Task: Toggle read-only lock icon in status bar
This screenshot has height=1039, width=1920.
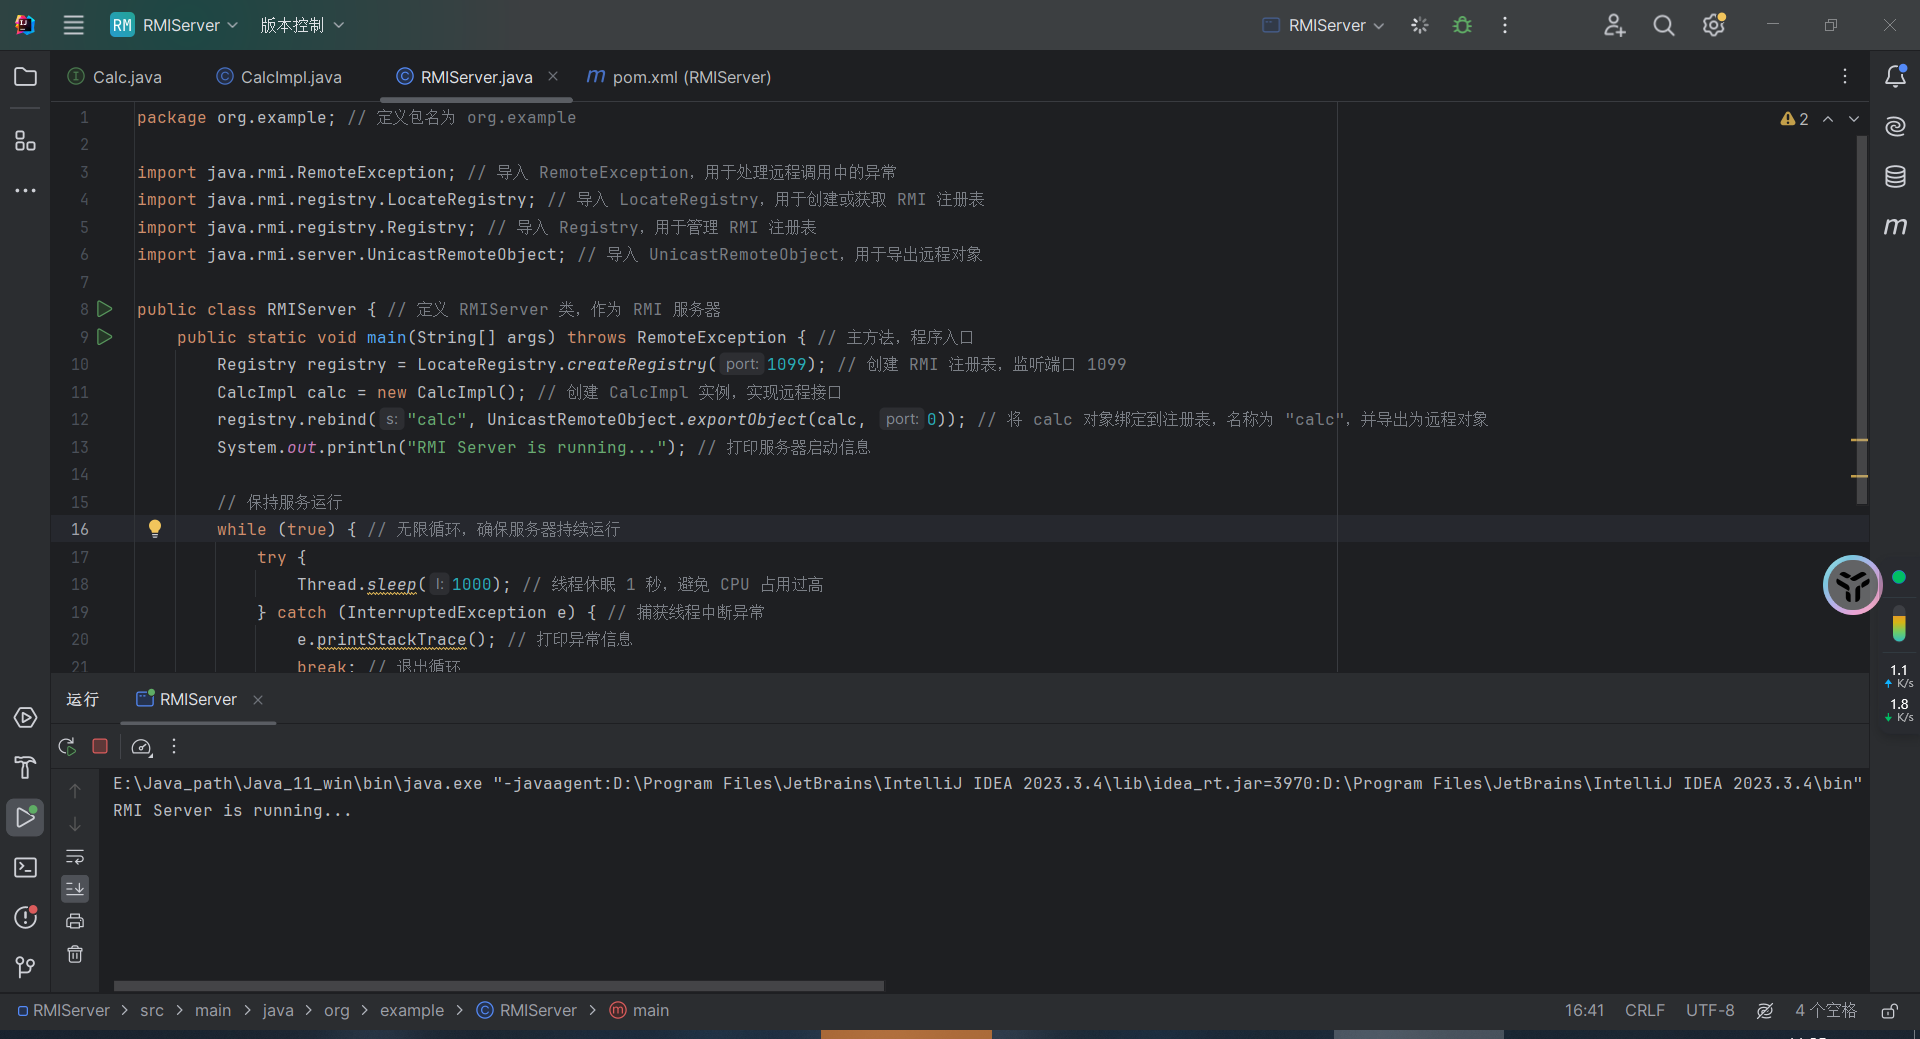Action: click(x=1889, y=1011)
